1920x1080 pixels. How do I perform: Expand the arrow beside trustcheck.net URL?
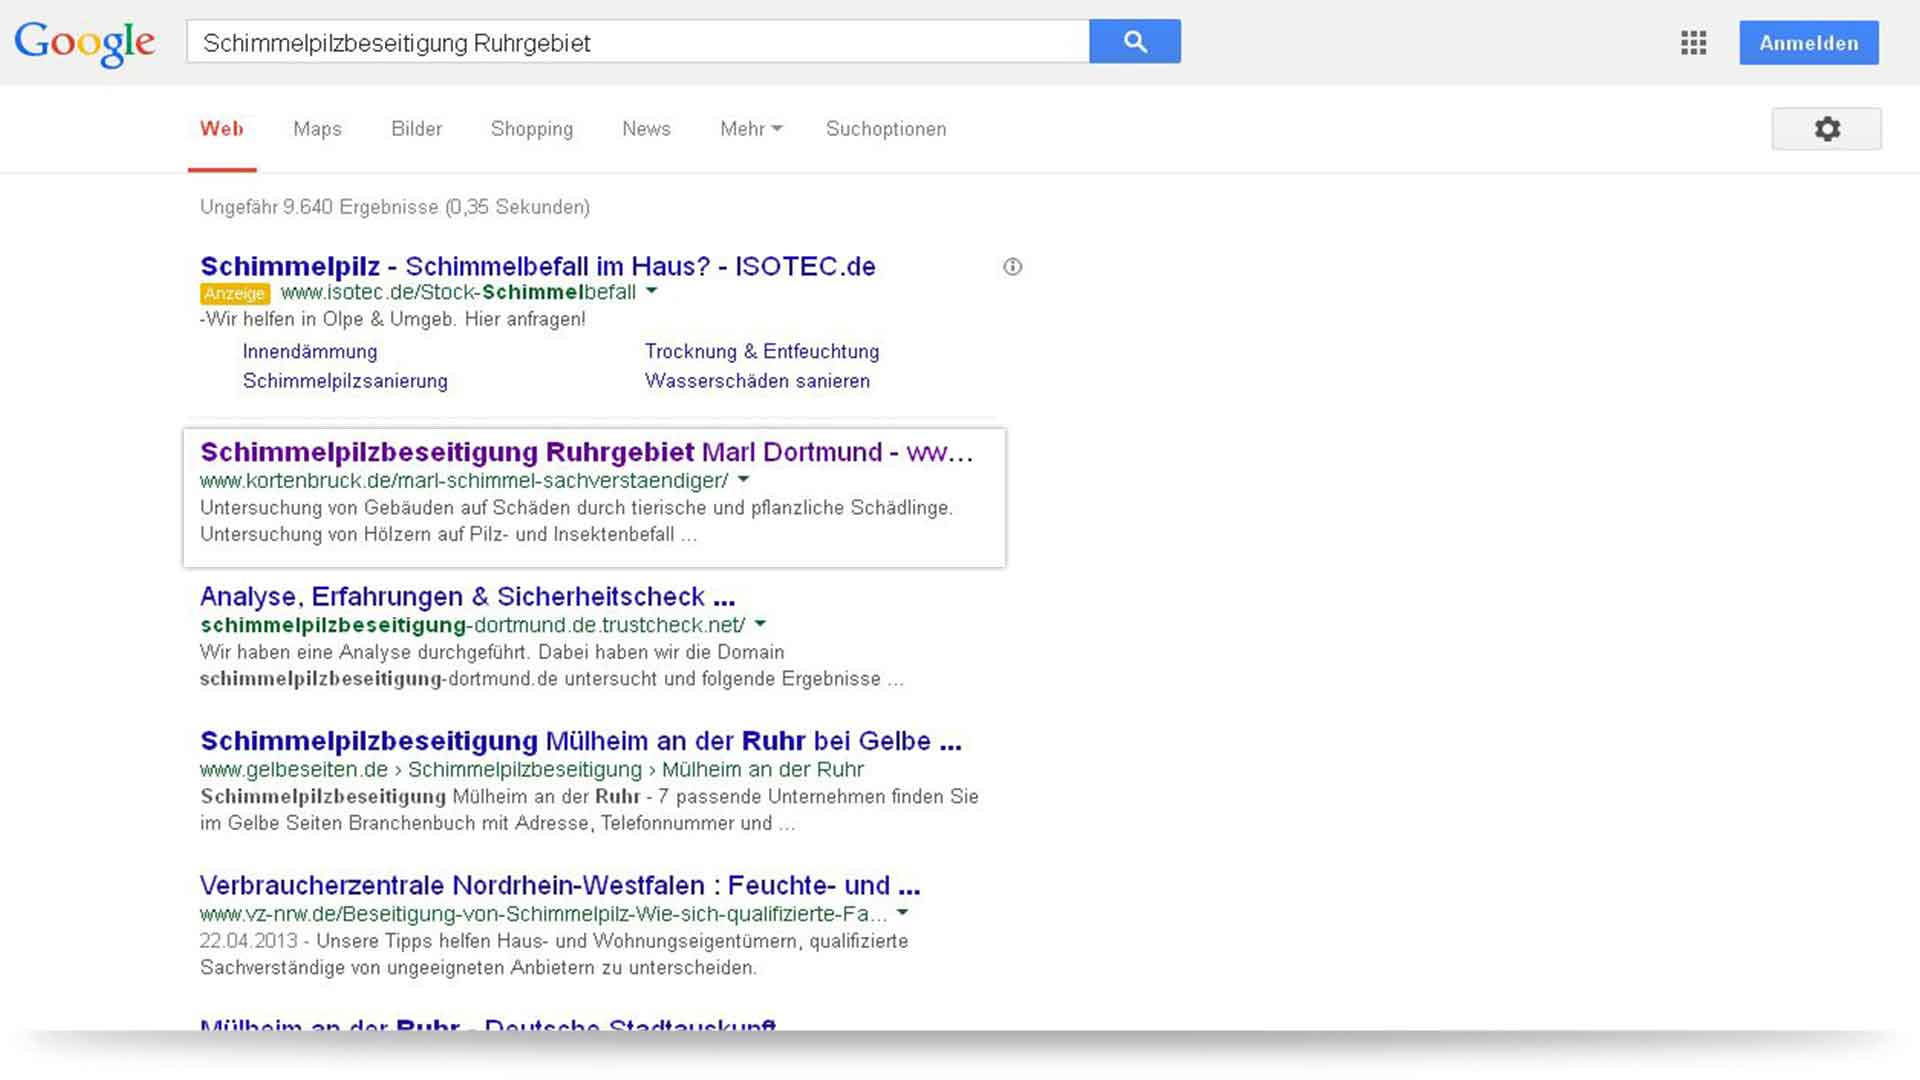click(x=760, y=624)
